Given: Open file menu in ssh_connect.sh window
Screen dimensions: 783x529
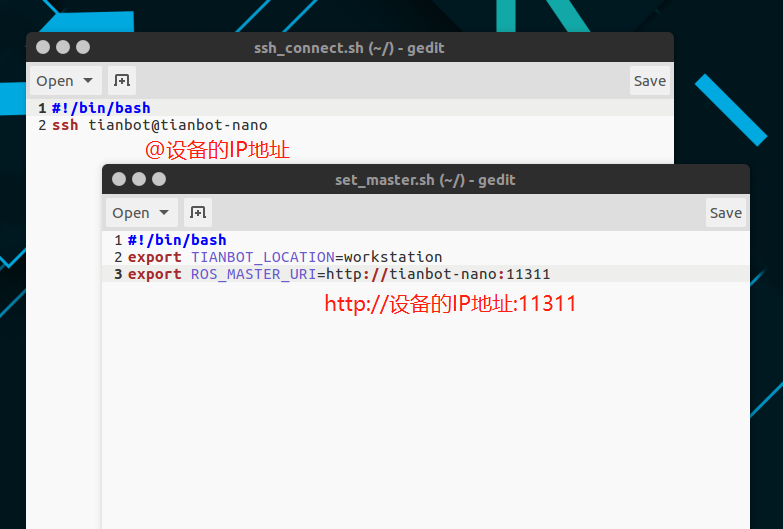Looking at the screenshot, I should tap(65, 80).
